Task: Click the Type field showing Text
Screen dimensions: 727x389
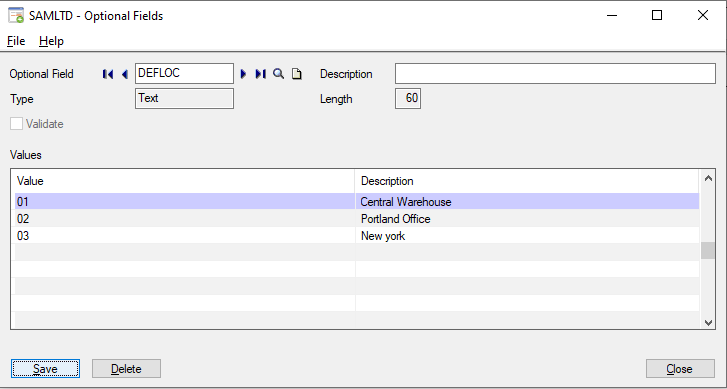Action: [x=184, y=99]
